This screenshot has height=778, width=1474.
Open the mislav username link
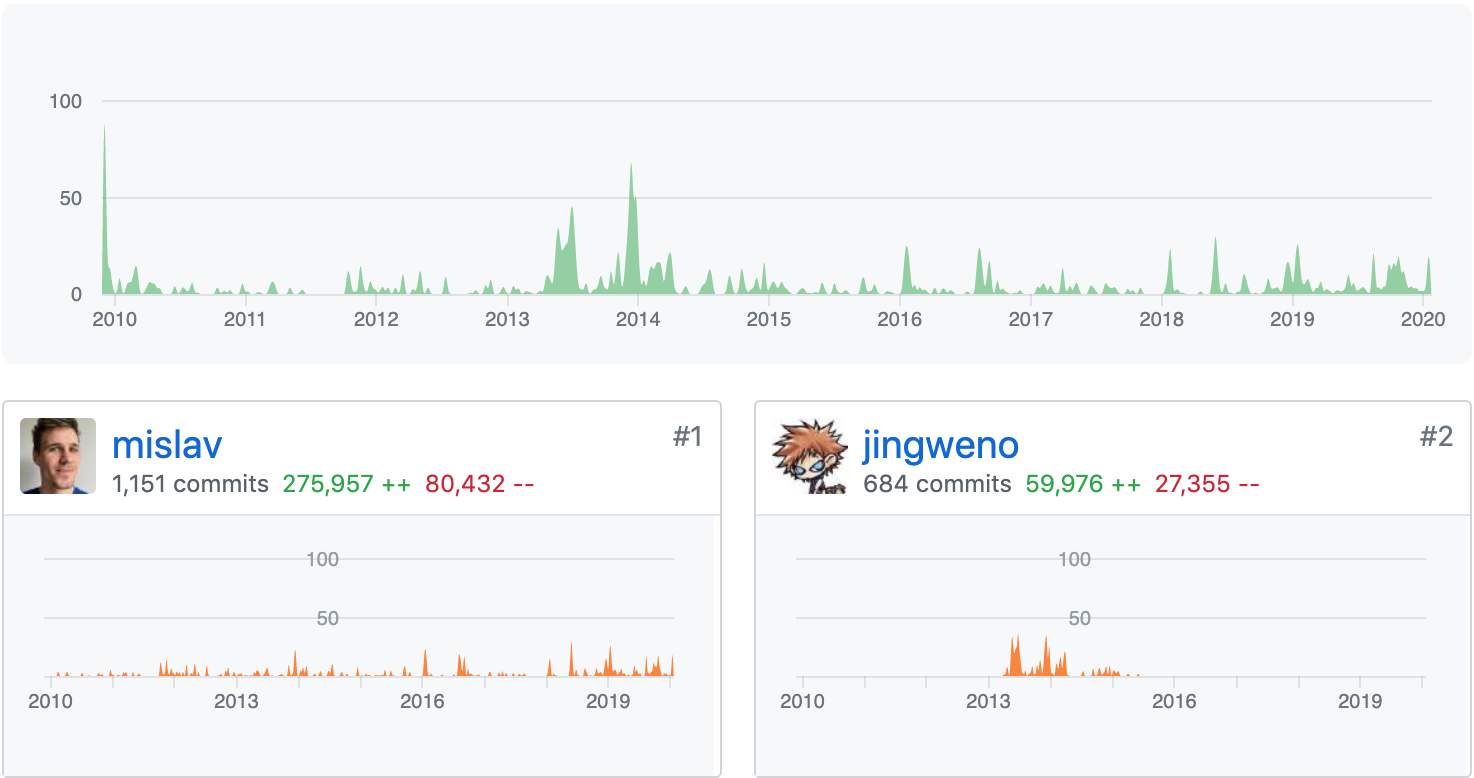click(167, 445)
